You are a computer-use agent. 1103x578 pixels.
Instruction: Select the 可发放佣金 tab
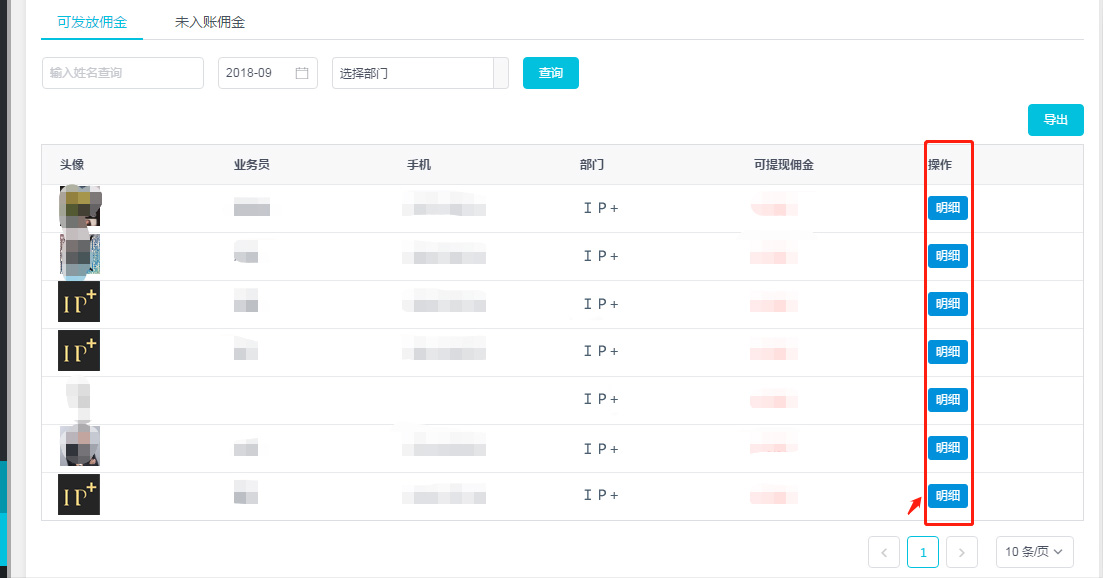[x=92, y=22]
